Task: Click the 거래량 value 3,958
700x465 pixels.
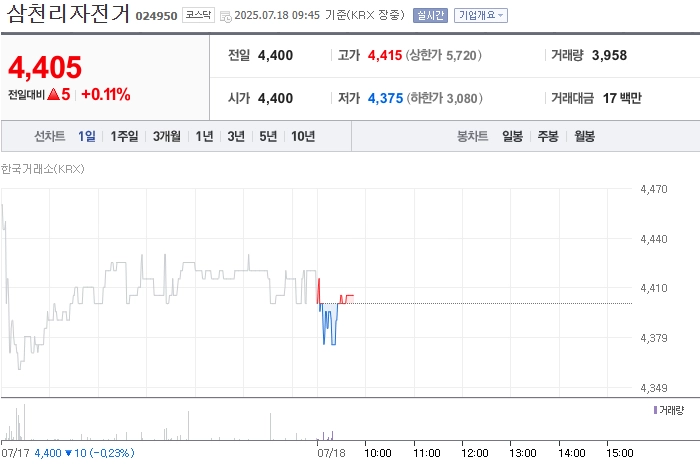Action: [609, 55]
